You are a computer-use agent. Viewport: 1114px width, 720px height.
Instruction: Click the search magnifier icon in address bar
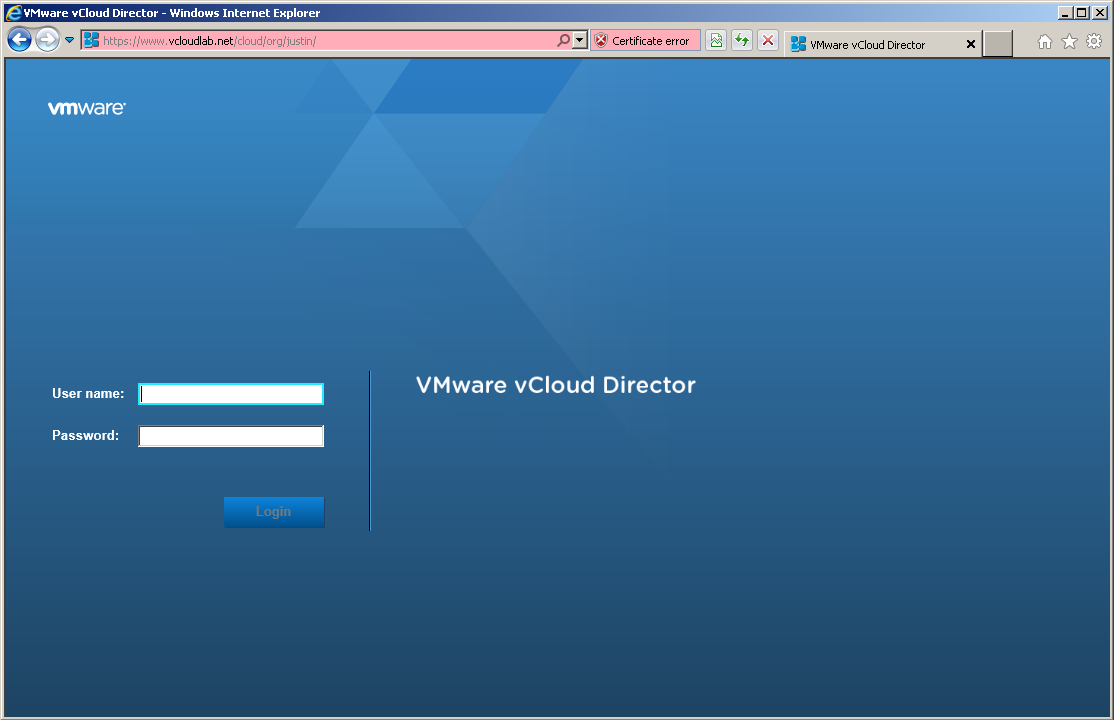[563, 41]
